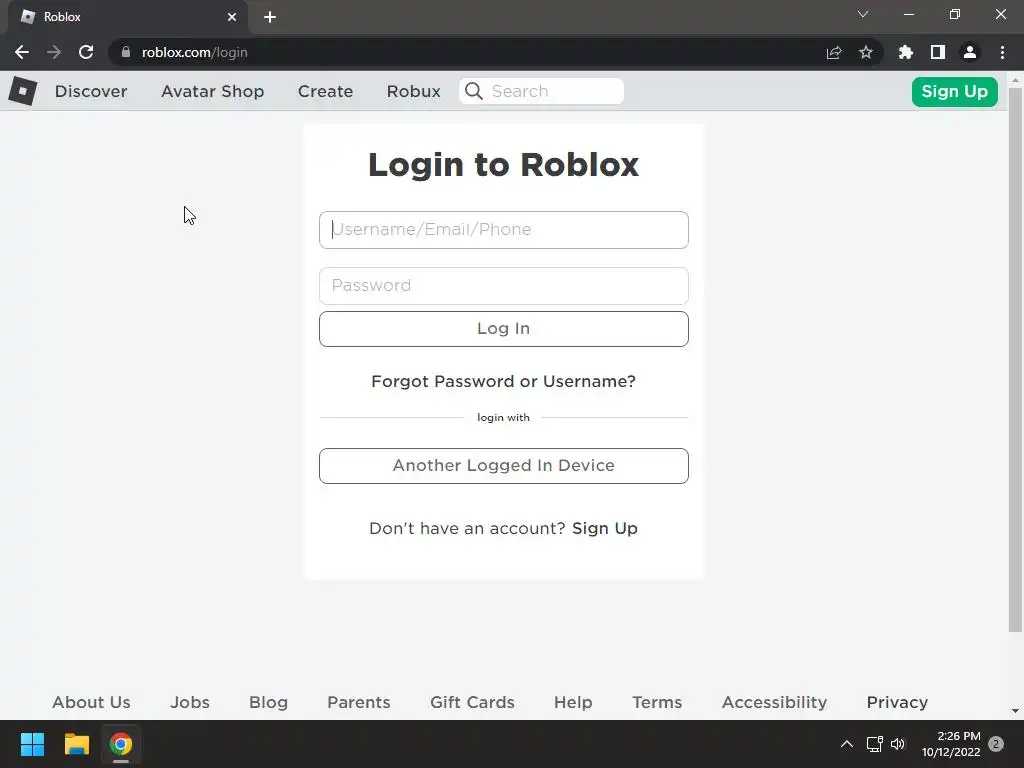Open the tab search chevron in the title bar
This screenshot has height=768, width=1024.
(x=863, y=14)
